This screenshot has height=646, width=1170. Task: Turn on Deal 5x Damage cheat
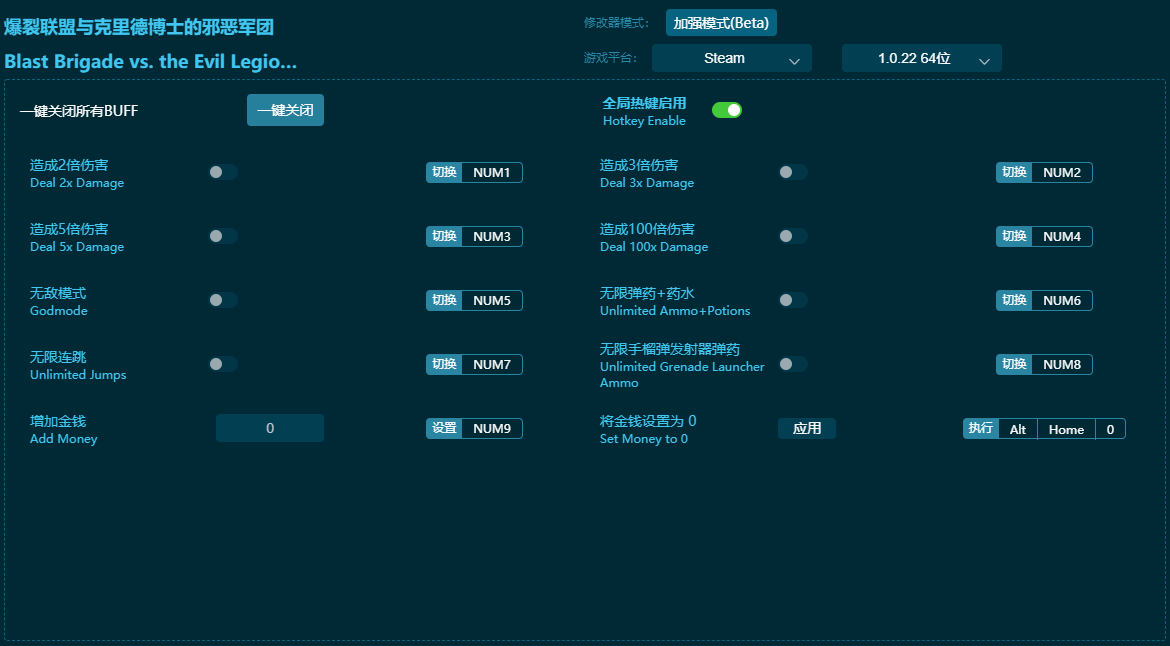coord(222,236)
